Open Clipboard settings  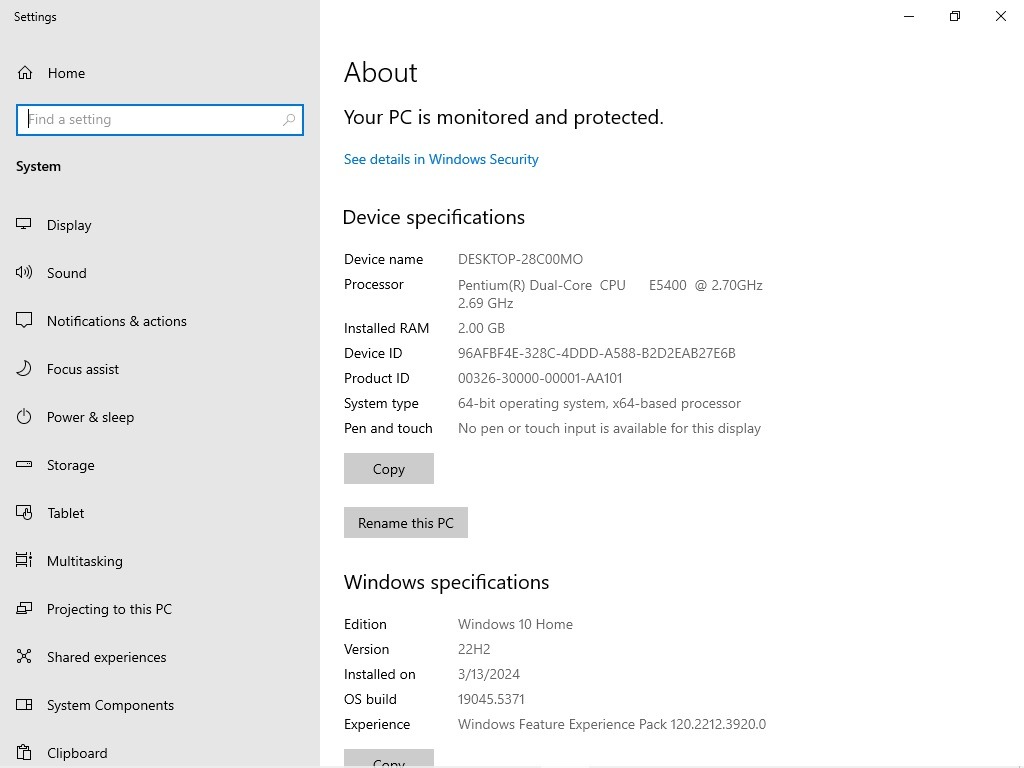[160, 753]
